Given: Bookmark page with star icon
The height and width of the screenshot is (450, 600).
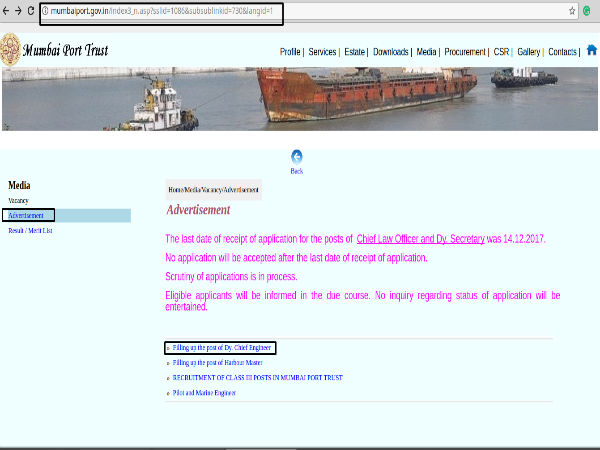Looking at the screenshot, I should click(x=572, y=11).
